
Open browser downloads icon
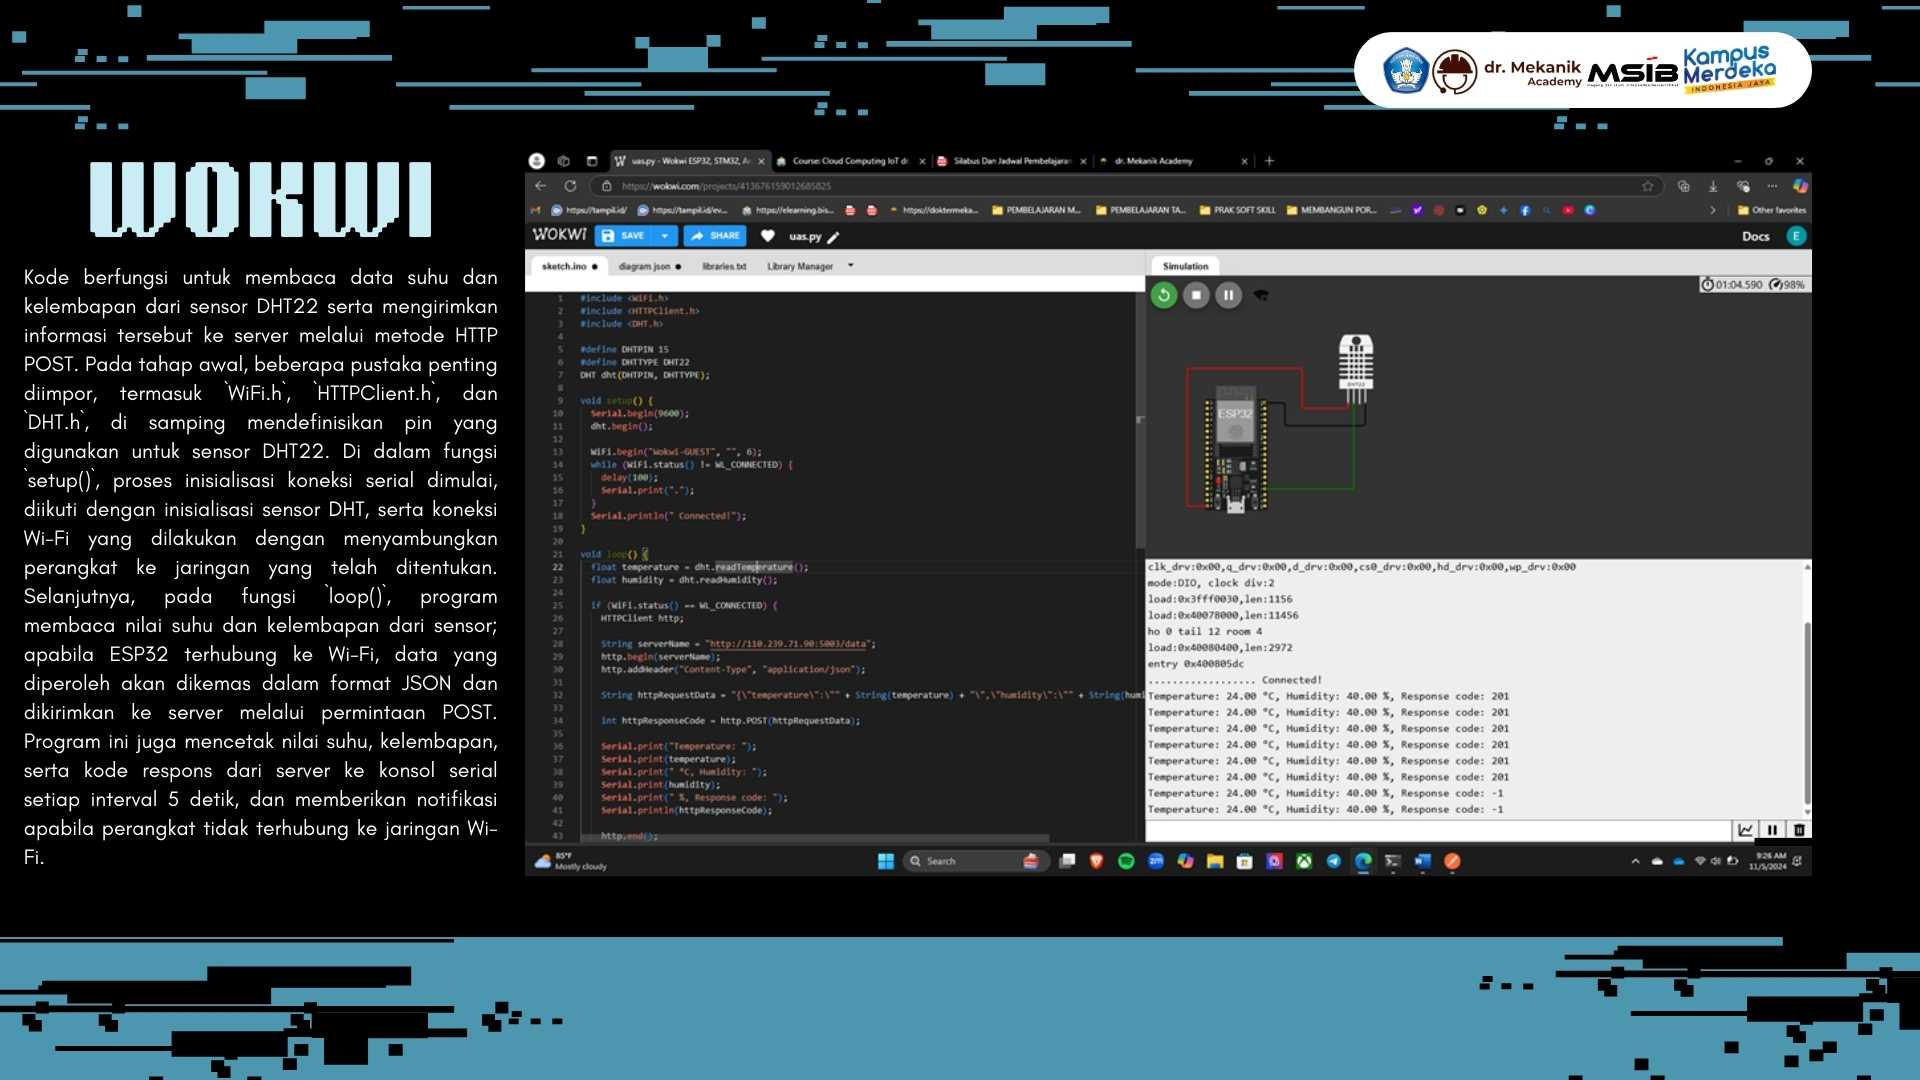tap(1713, 186)
